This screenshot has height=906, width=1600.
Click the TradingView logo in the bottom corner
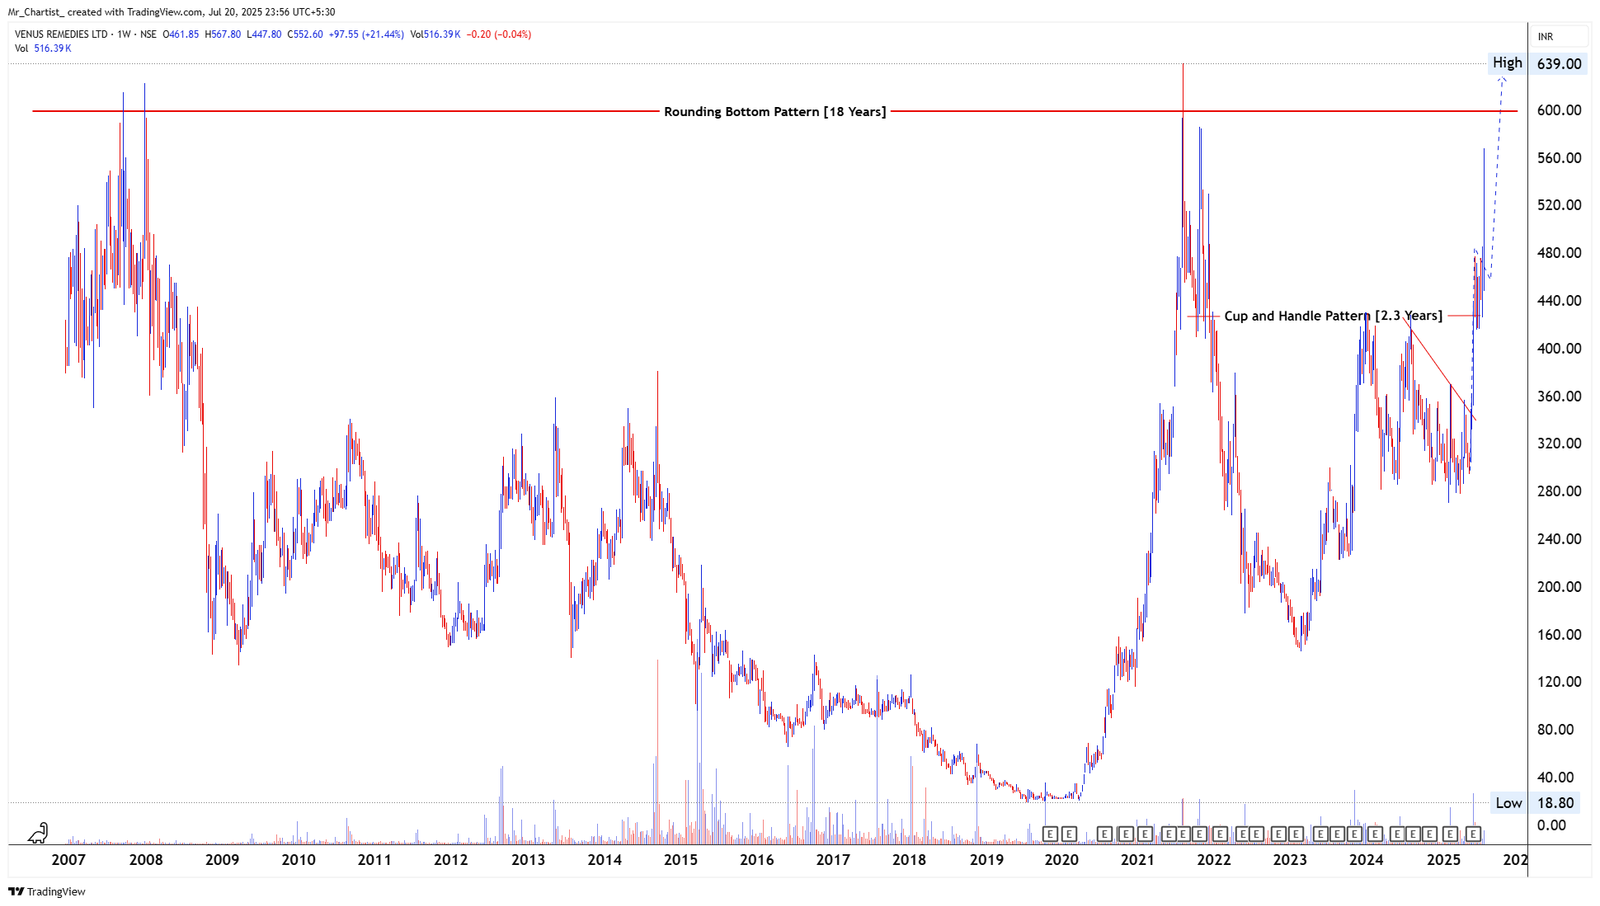(x=46, y=891)
